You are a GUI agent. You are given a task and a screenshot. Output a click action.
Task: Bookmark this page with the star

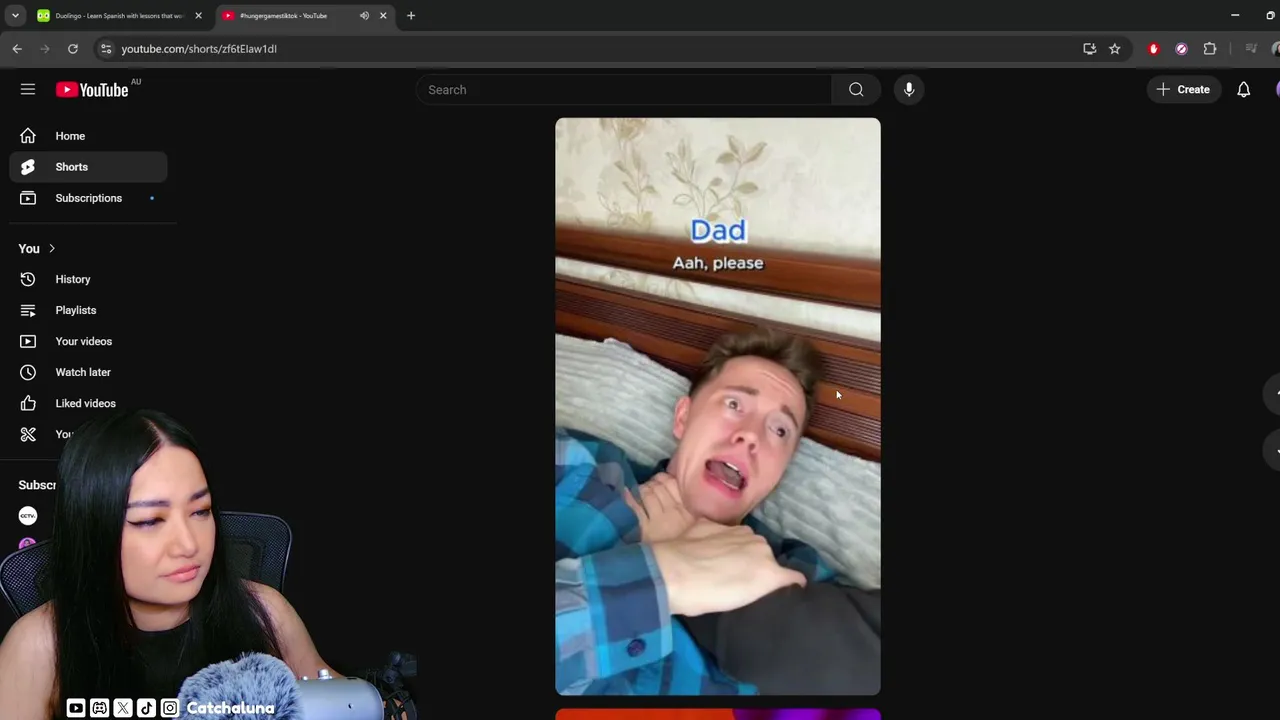coord(1115,48)
